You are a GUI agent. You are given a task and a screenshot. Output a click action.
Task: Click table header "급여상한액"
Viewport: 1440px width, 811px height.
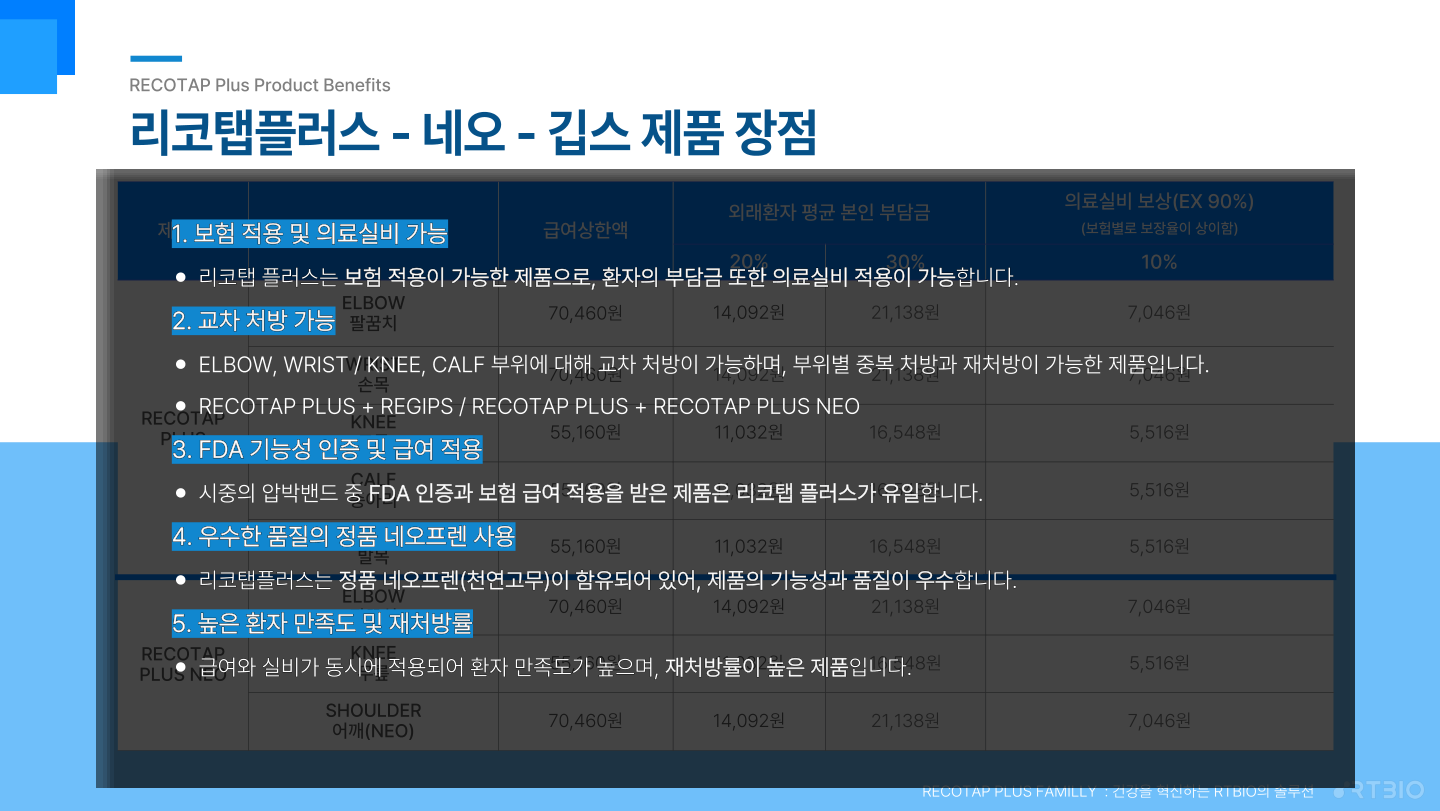[586, 230]
